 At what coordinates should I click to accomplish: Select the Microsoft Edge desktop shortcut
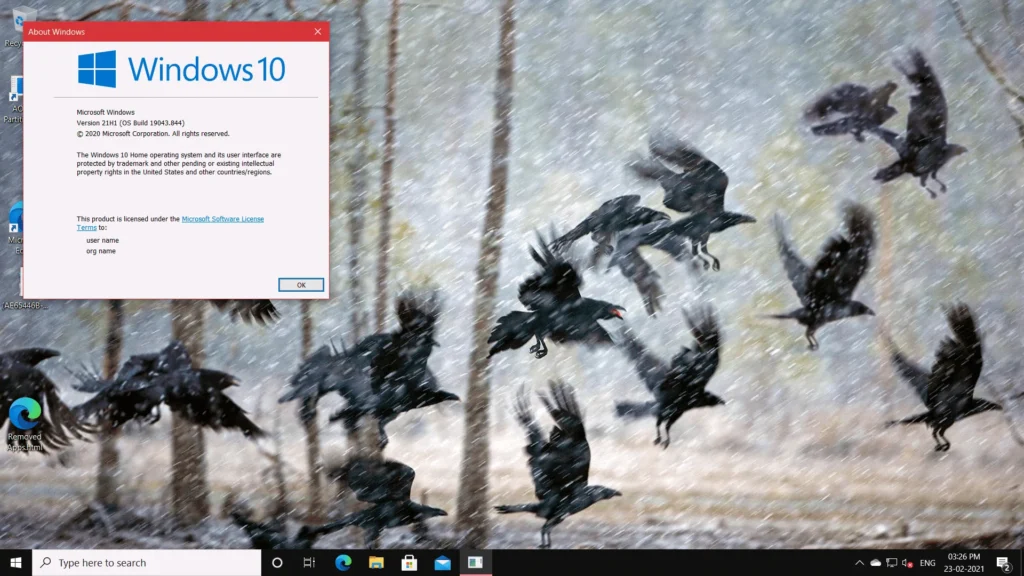tap(14, 229)
